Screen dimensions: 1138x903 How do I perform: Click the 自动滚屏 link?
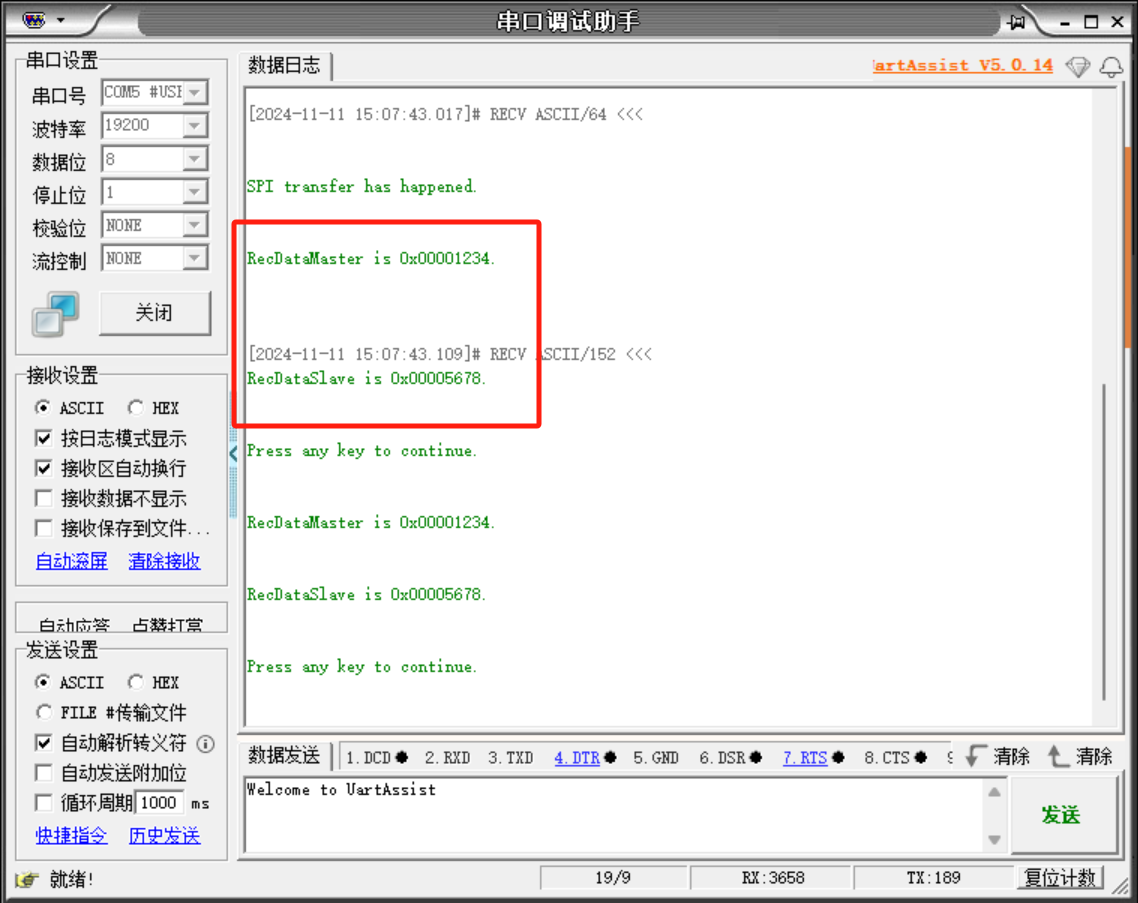(x=72, y=561)
